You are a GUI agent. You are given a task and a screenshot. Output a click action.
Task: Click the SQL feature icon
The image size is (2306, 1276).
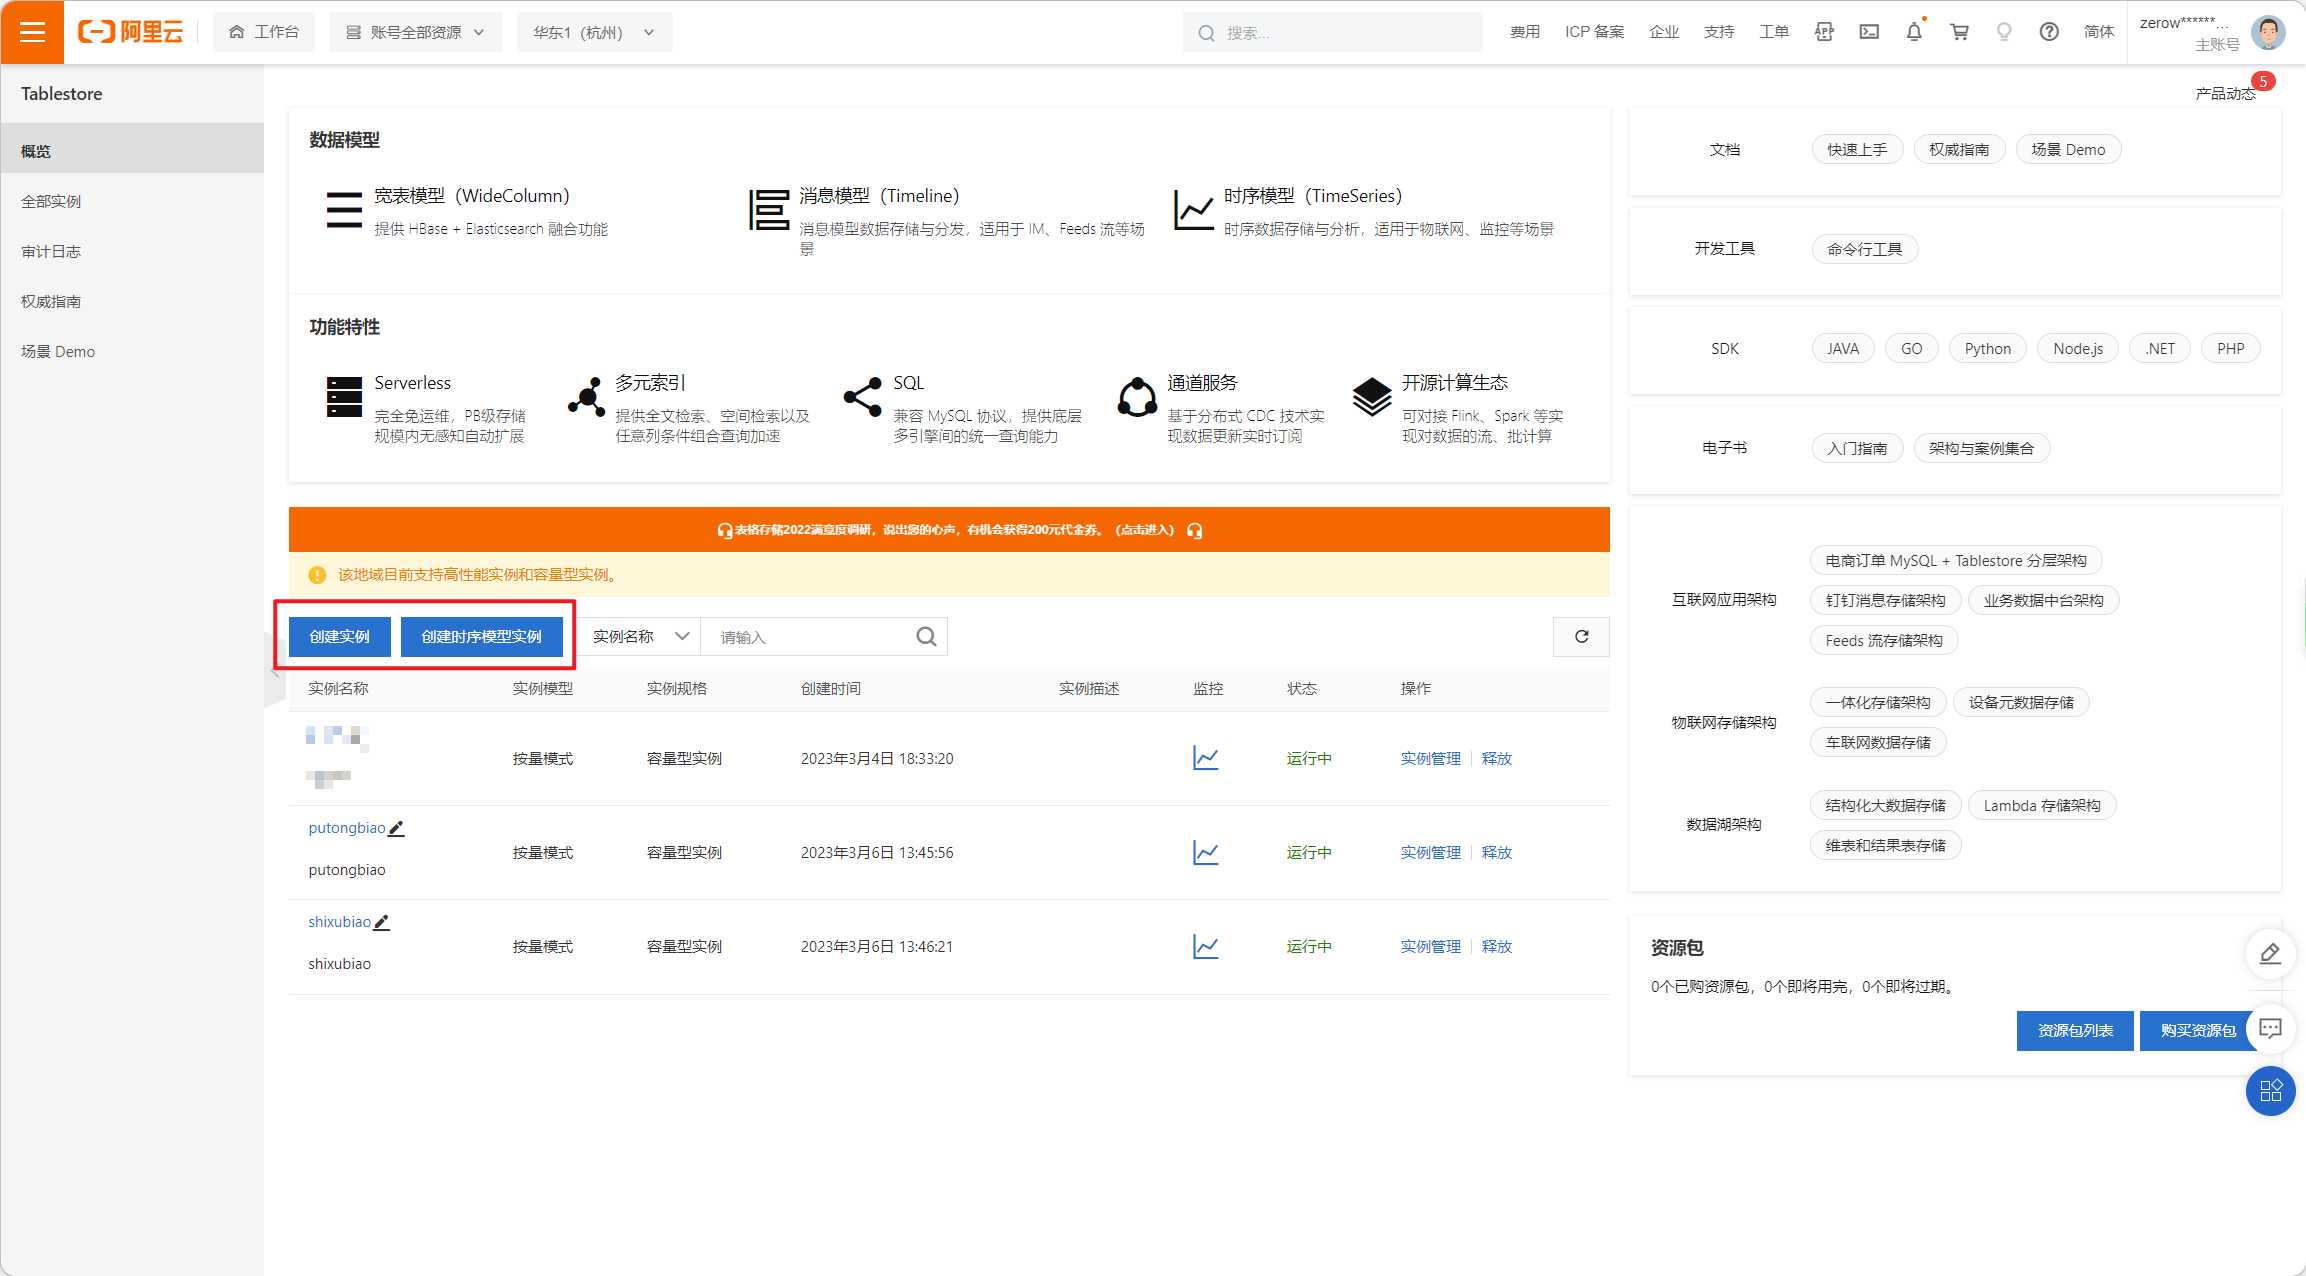[863, 397]
